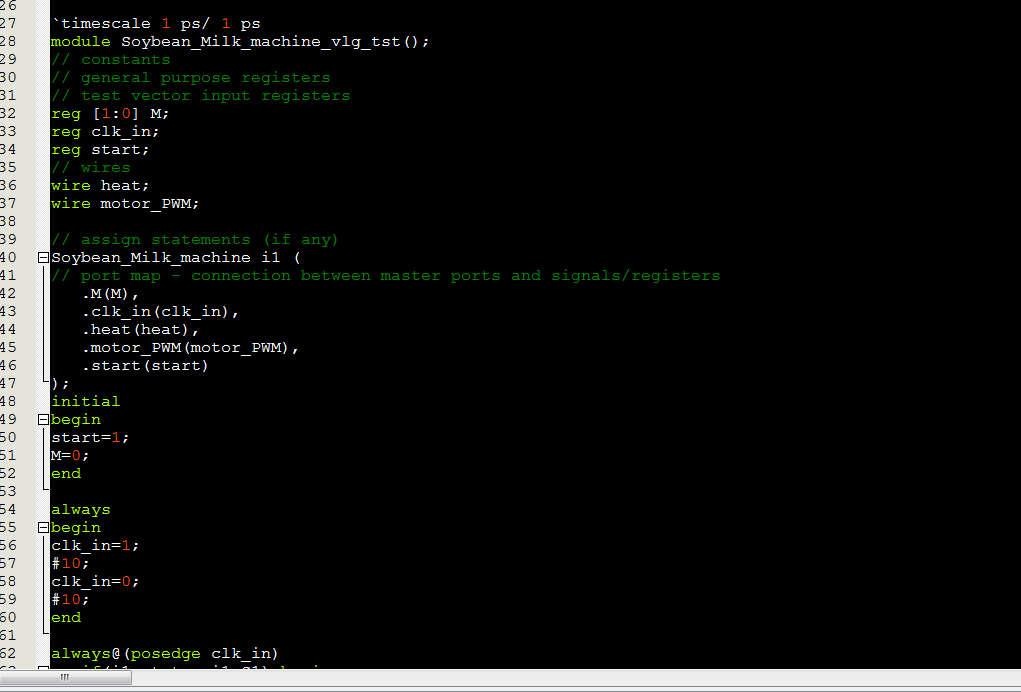Collapse the Soybean_Milk_machine i1 instantiation block

click(x=43, y=258)
